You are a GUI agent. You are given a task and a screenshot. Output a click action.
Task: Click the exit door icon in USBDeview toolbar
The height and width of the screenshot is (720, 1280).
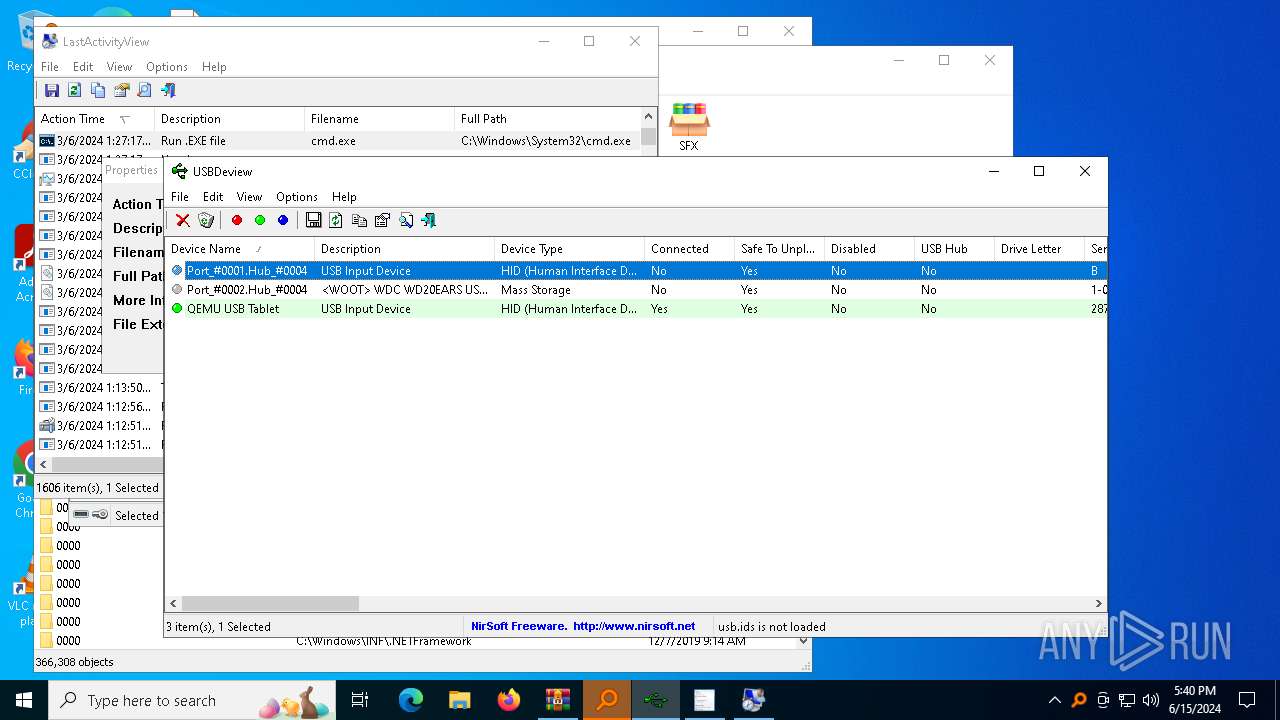(429, 220)
